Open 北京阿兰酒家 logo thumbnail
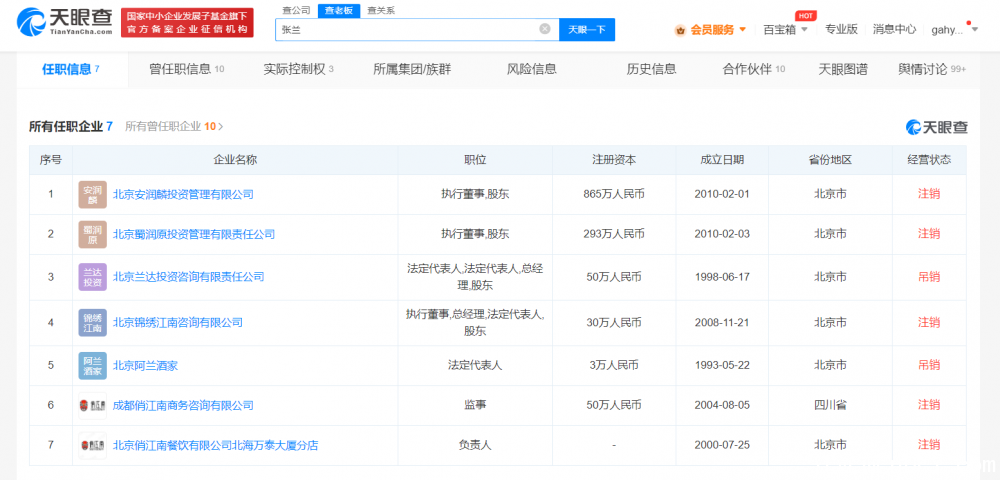The height and width of the screenshot is (480, 1000). pos(92,365)
